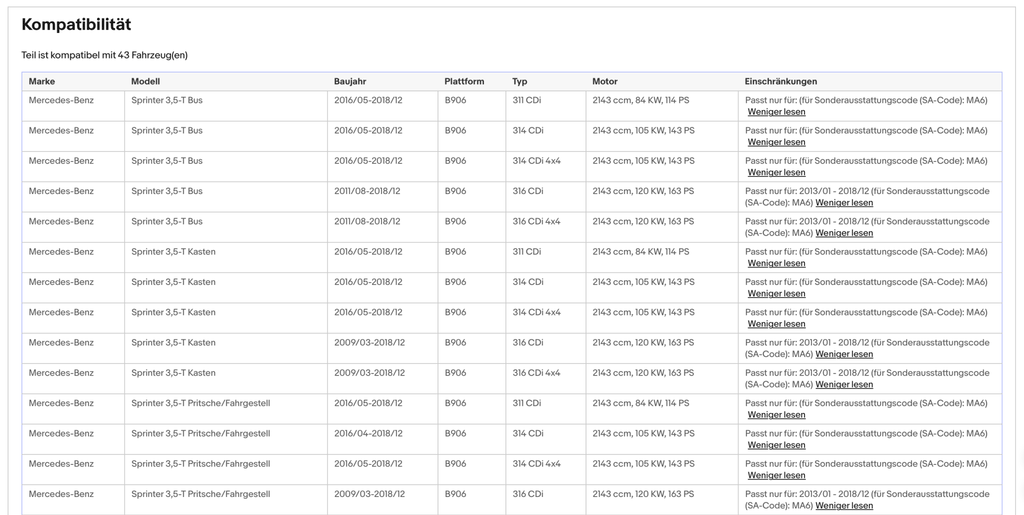The height and width of the screenshot is (515, 1024).
Task: Click the Kompatibilität section heading
Action: [x=76, y=25]
